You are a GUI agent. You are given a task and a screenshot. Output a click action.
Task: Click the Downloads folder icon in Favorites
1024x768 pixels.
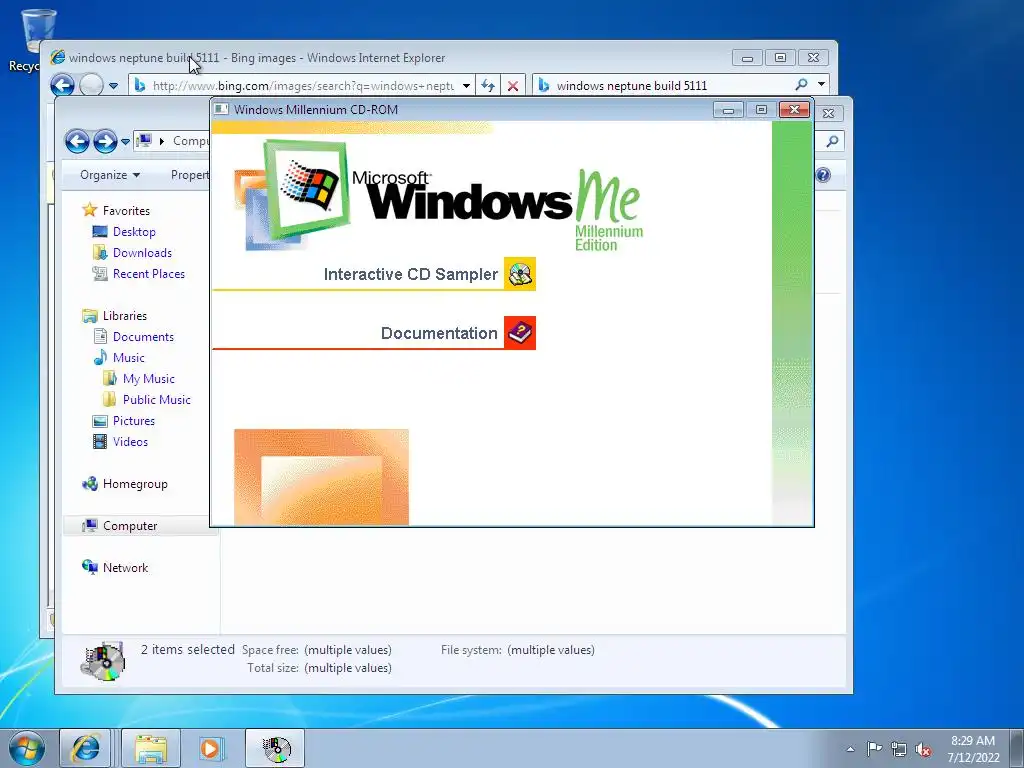click(100, 253)
